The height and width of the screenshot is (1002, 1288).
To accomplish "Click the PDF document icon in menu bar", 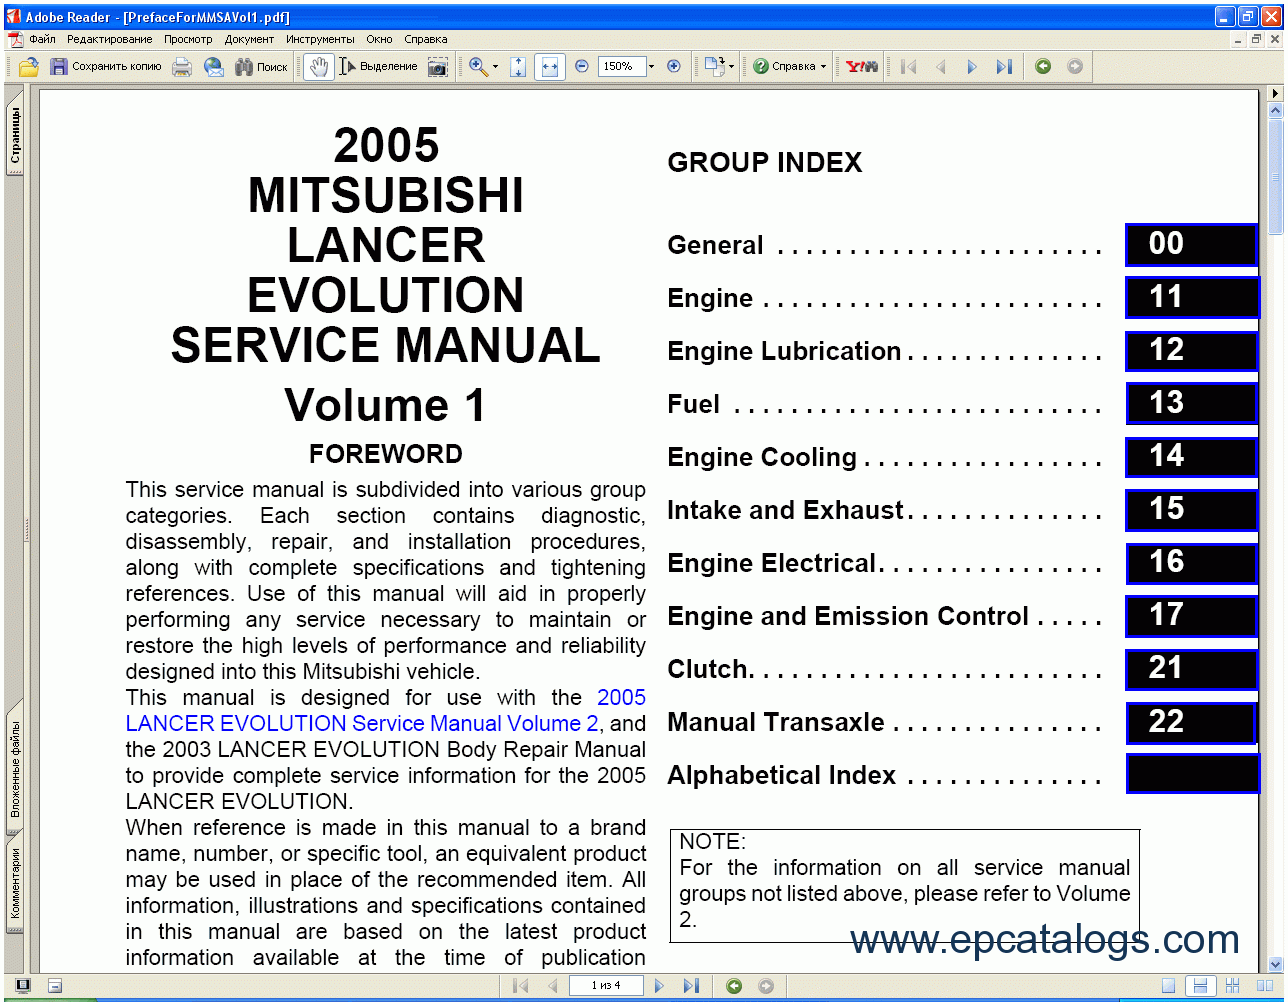I will pyautogui.click(x=15, y=39).
